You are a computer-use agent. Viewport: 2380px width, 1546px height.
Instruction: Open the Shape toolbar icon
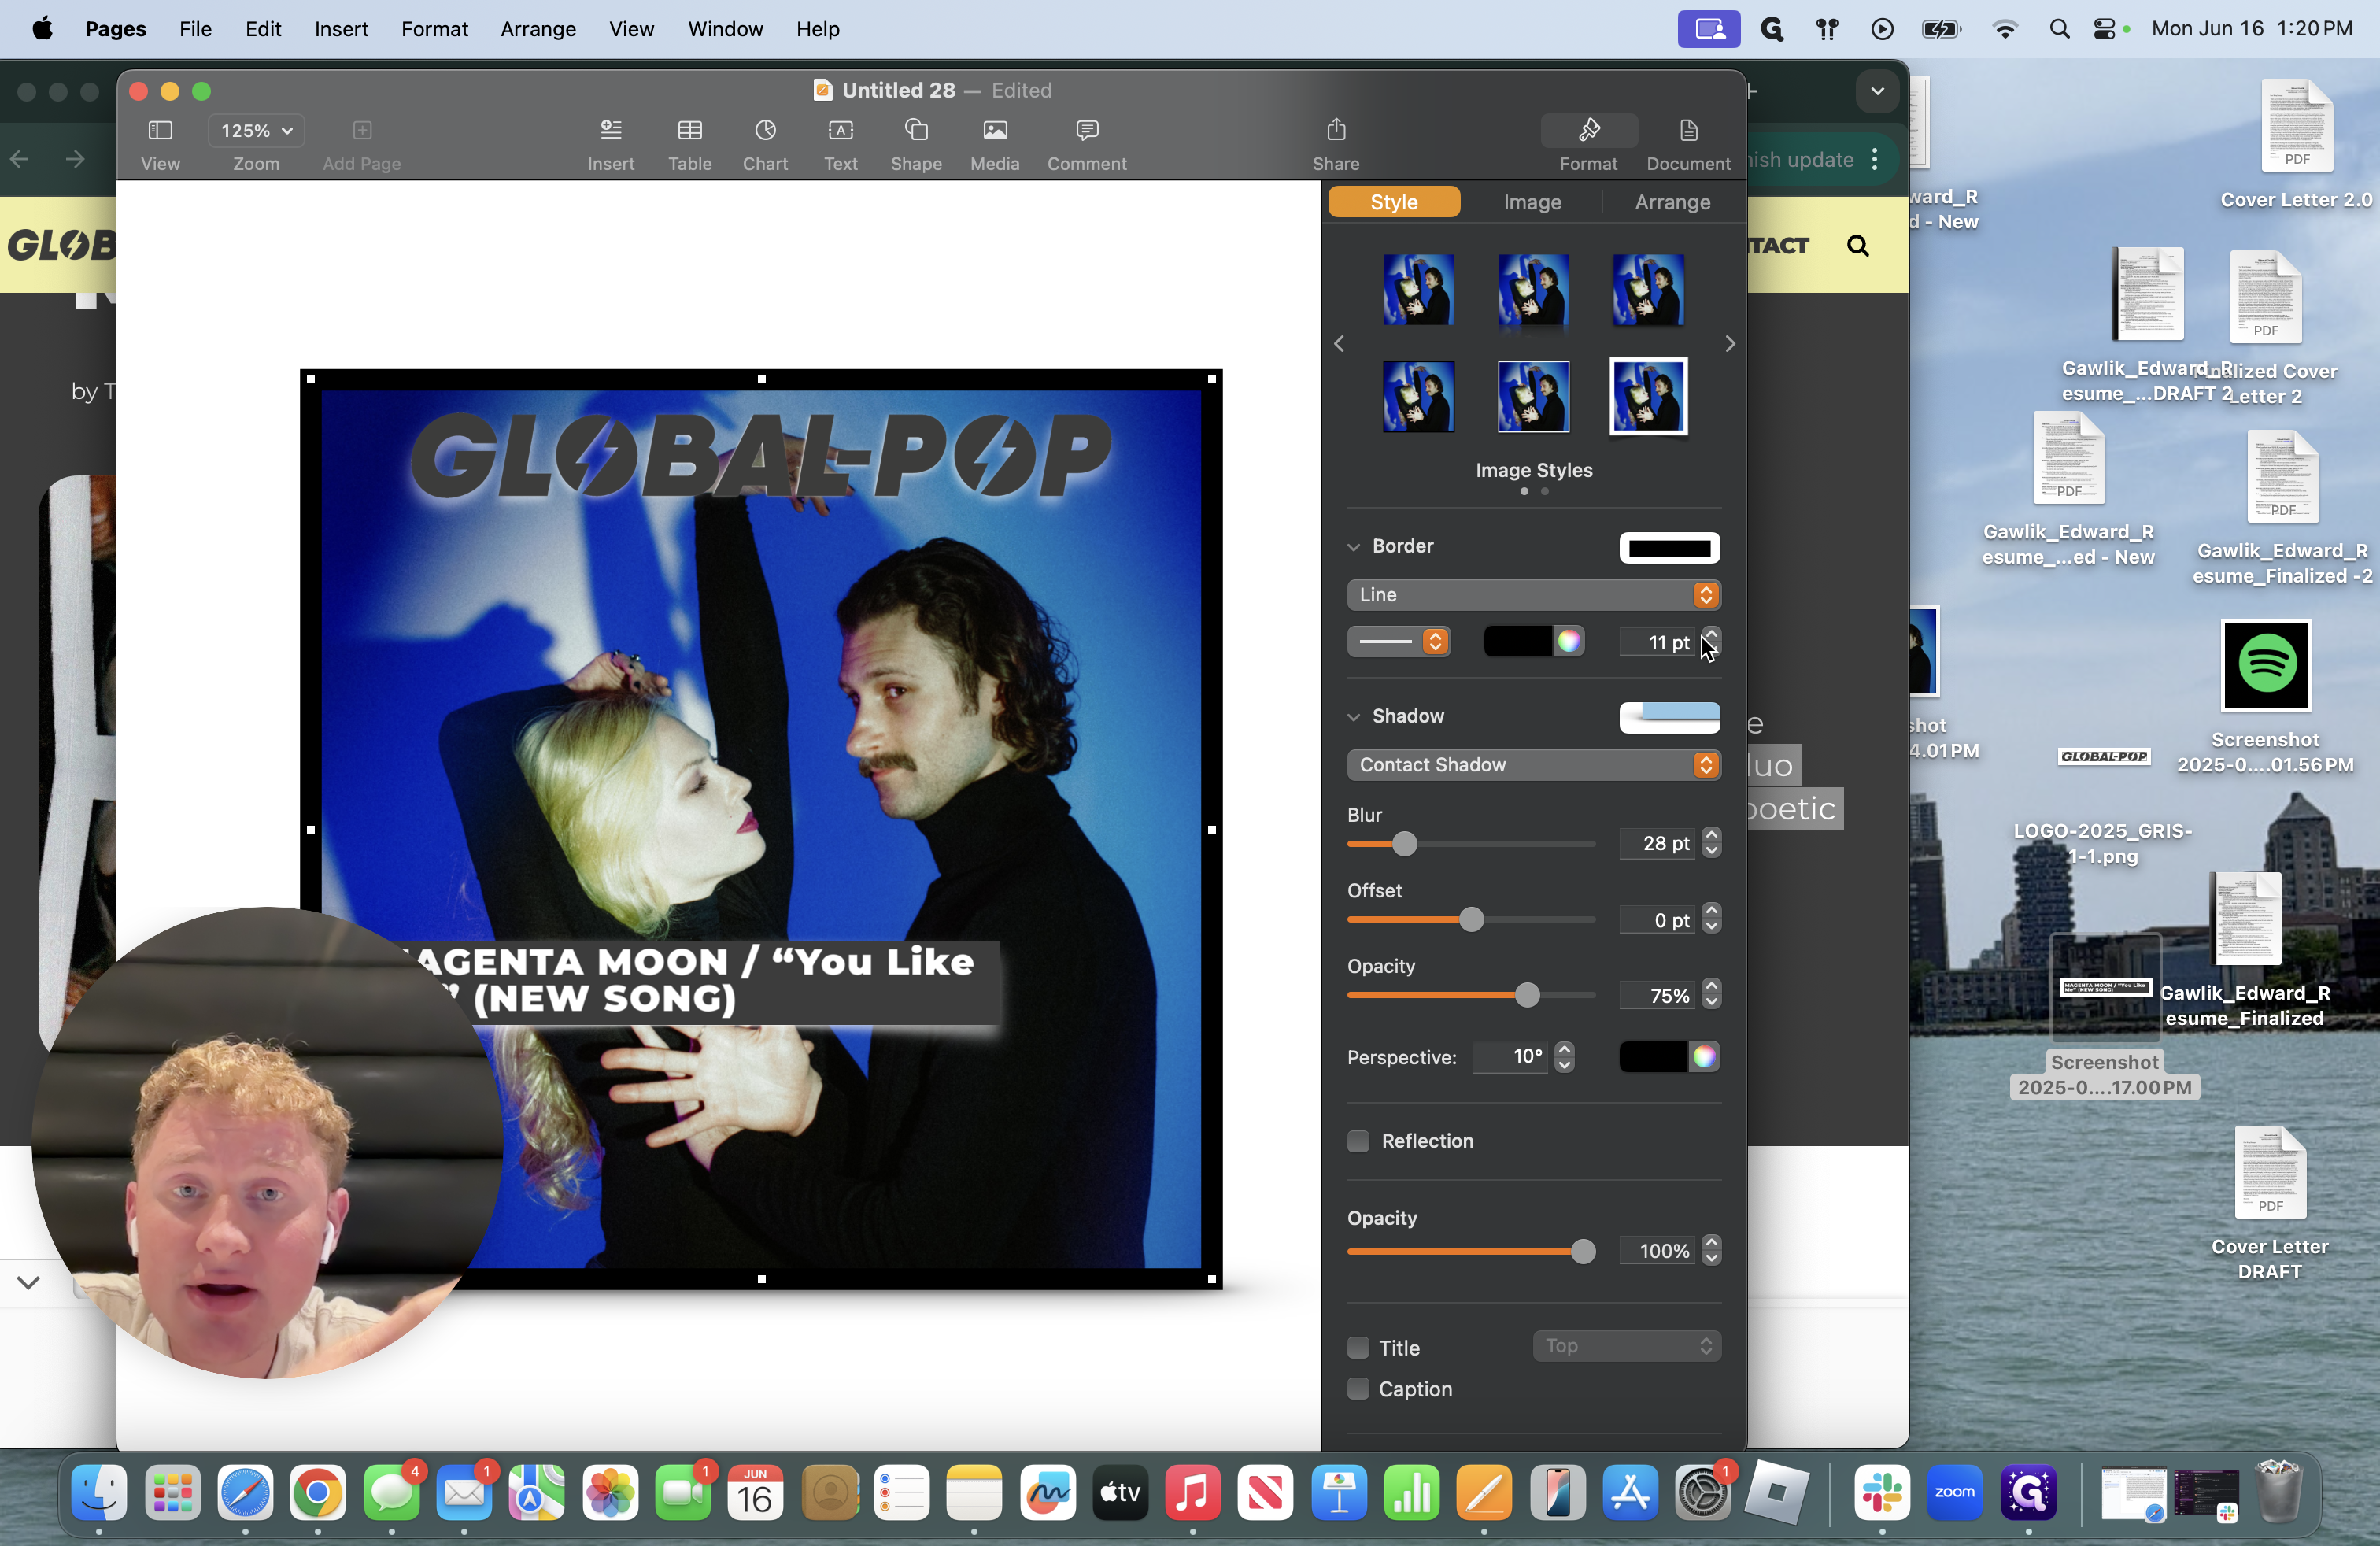916,130
